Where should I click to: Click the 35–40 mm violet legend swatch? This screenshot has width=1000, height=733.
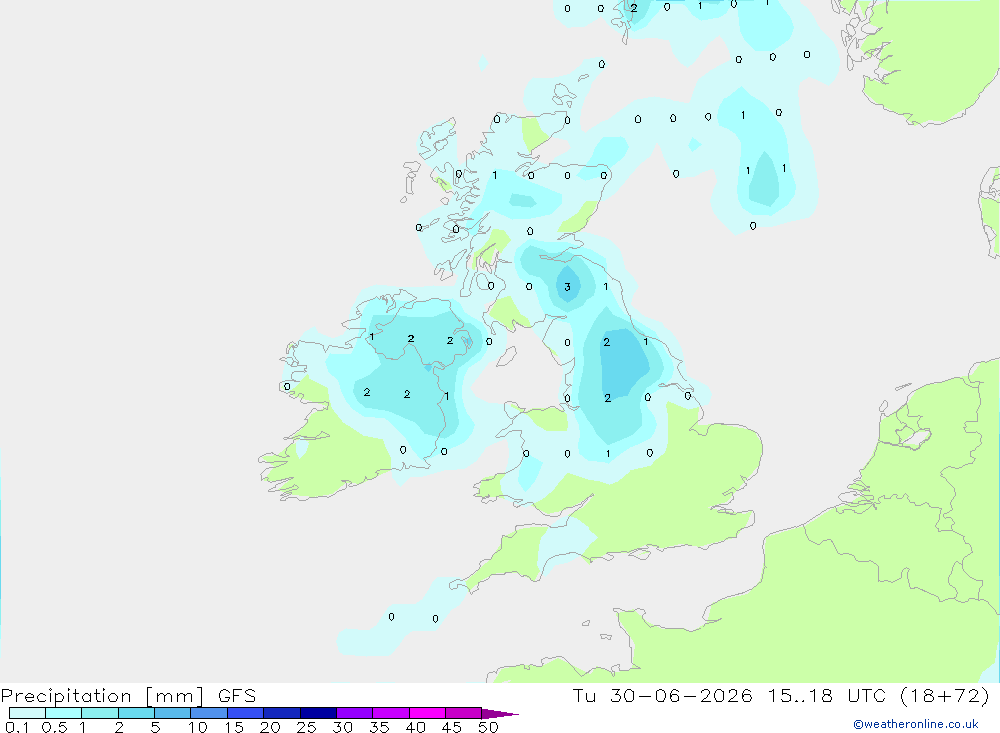coord(390,713)
